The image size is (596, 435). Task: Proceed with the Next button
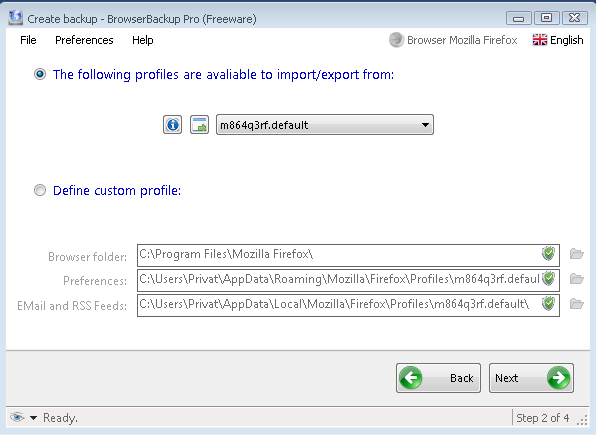531,378
